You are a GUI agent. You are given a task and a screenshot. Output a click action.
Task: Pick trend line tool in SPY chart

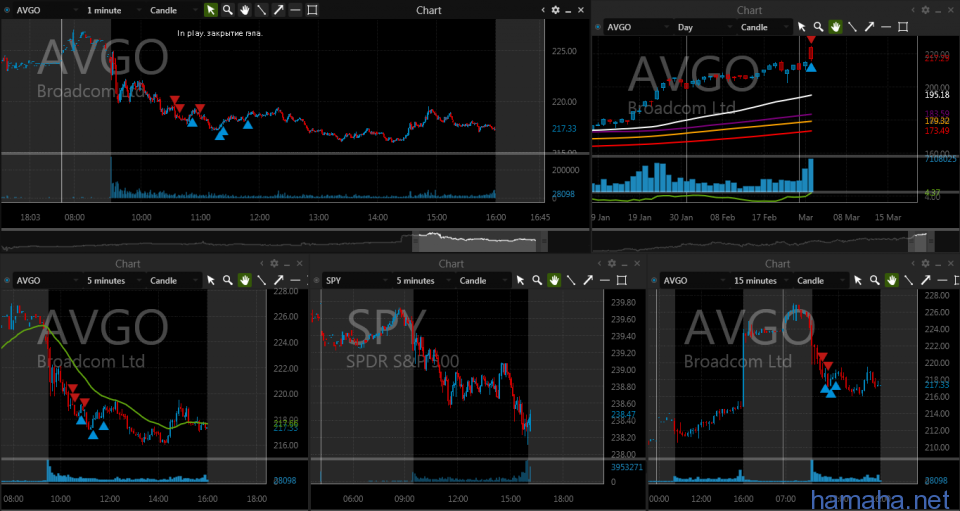point(571,280)
